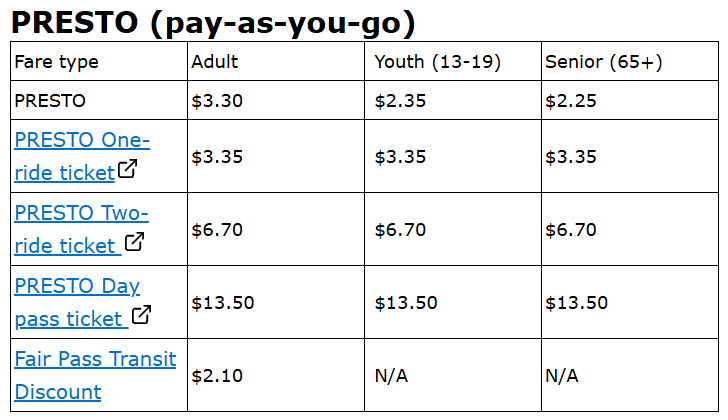Click external-link icon beside Two-ride ticket

134,242
